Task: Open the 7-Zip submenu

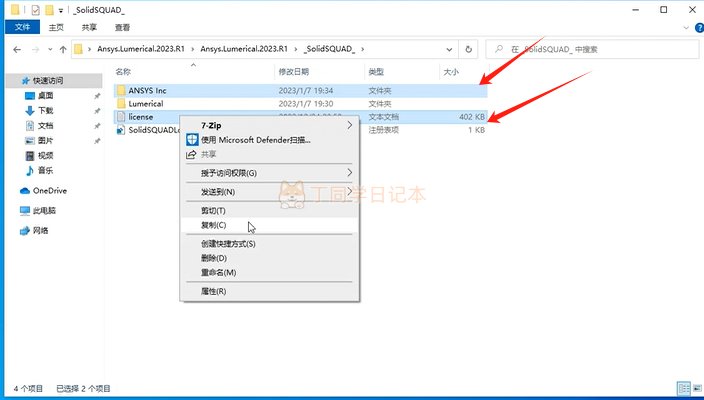Action: coord(269,126)
